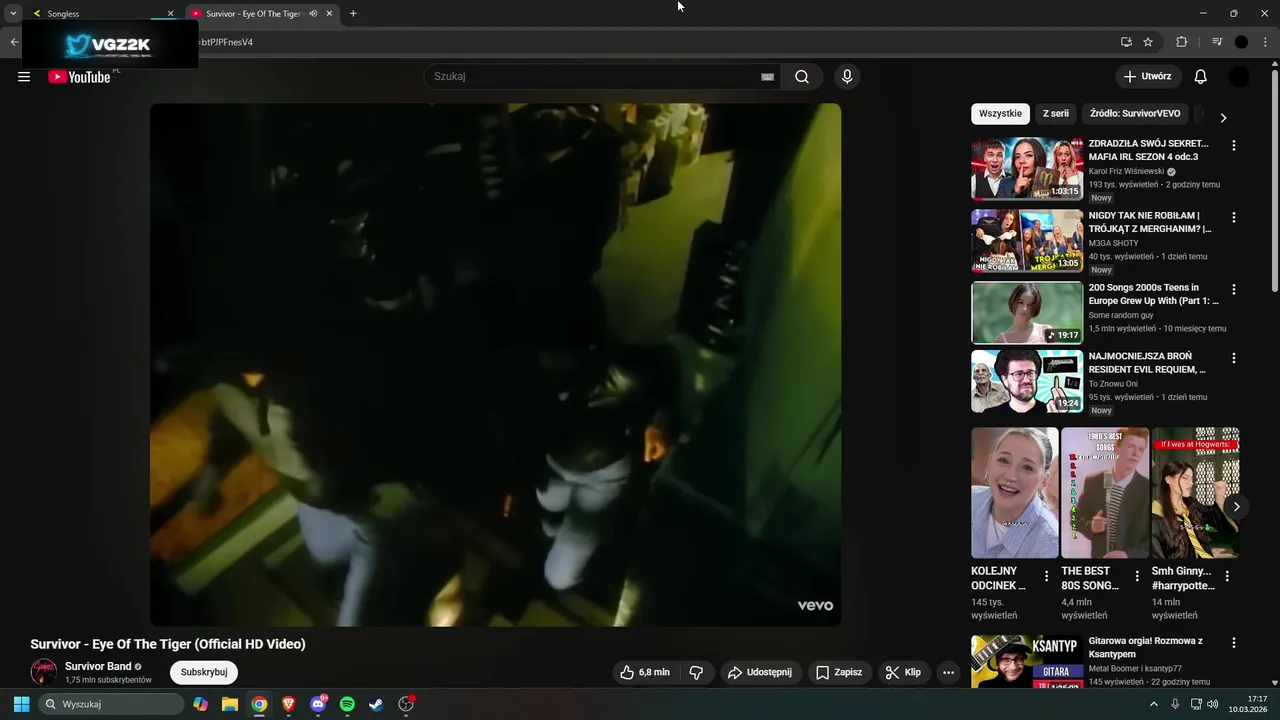1280x720 pixels.
Task: Click the Utwórz create button
Action: point(1147,77)
